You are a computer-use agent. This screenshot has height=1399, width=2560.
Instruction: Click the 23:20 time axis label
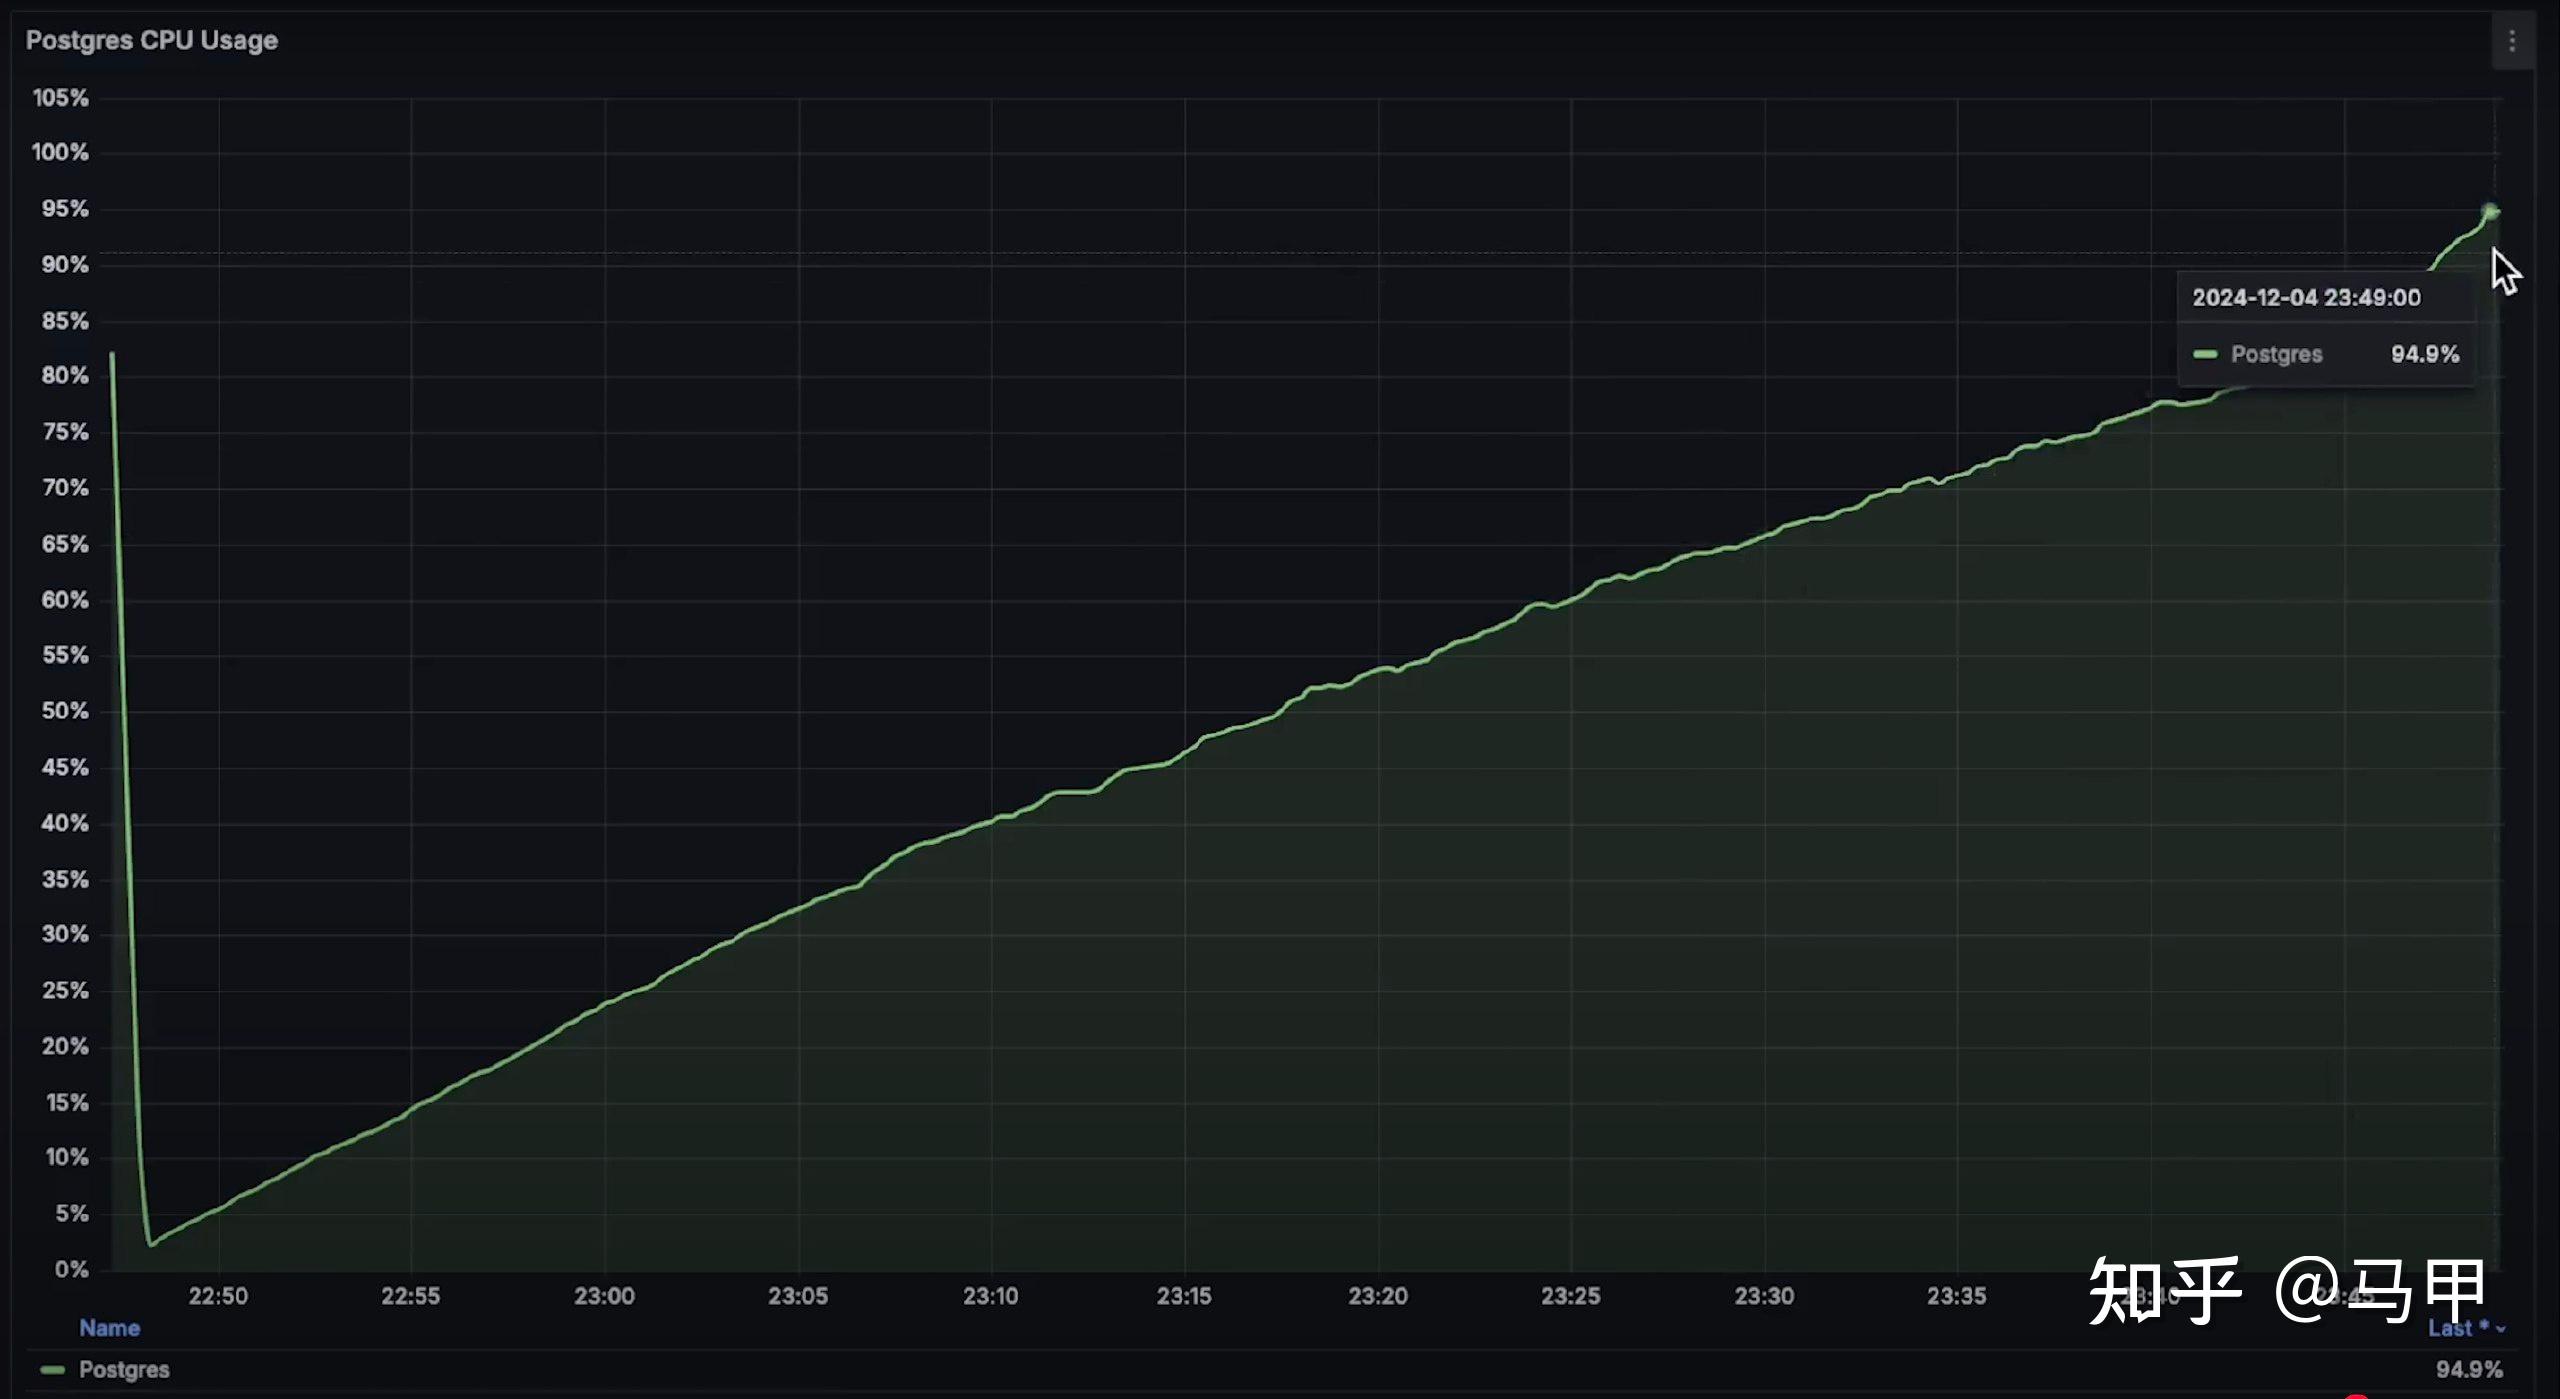(1377, 1296)
